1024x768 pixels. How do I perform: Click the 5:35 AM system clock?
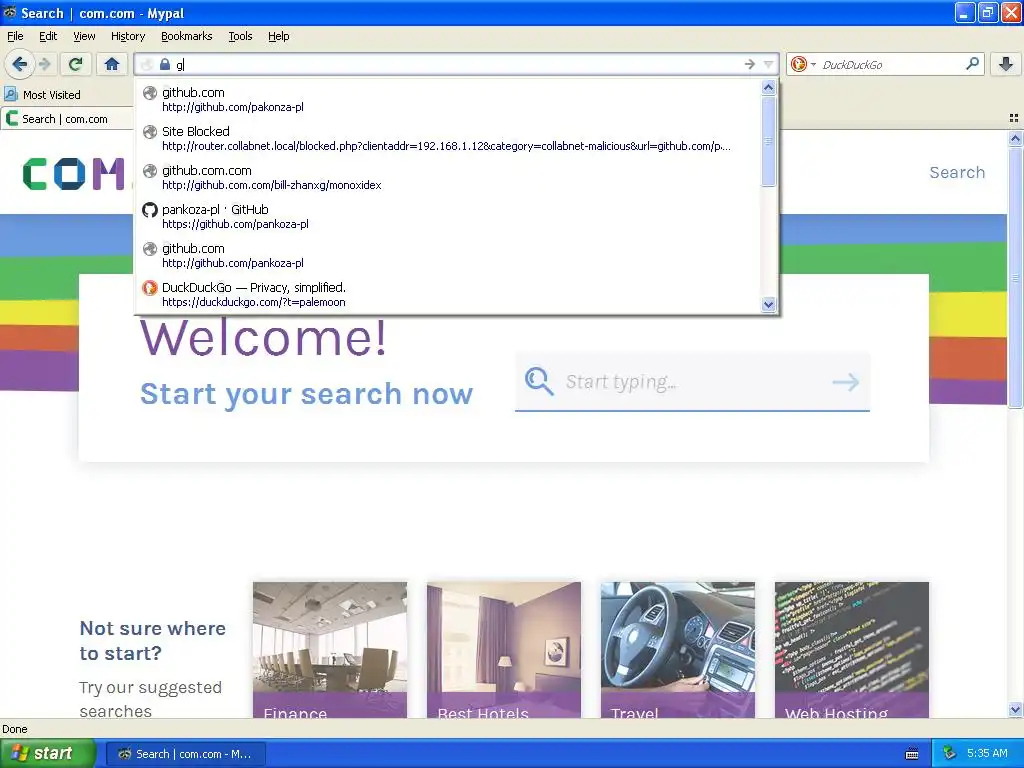click(987, 753)
